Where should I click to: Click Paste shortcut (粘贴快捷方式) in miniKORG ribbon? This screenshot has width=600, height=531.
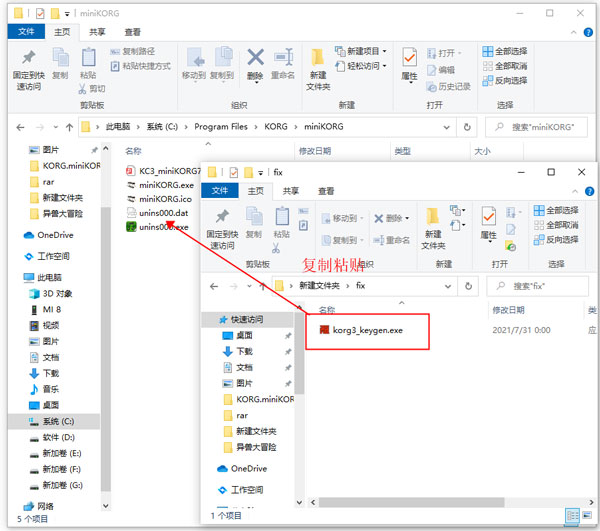point(140,66)
